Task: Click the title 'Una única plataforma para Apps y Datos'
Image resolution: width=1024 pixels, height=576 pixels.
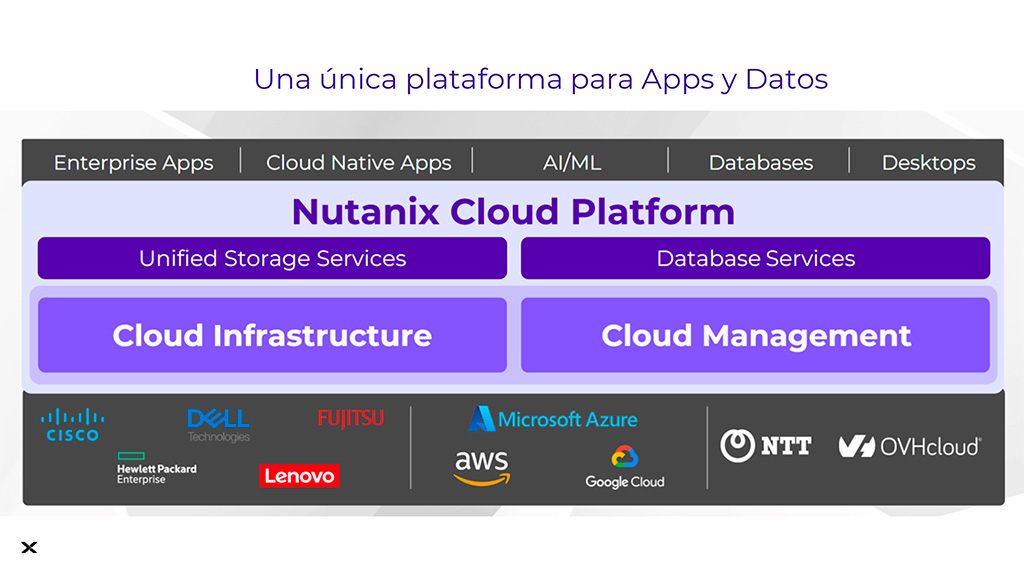Action: point(541,80)
